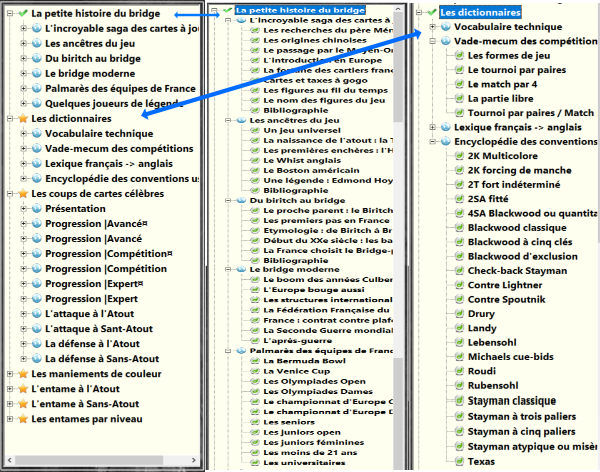This screenshot has height=472, width=600.
Task: Click the check icon beside Le Whist anglais
Action: (254, 162)
